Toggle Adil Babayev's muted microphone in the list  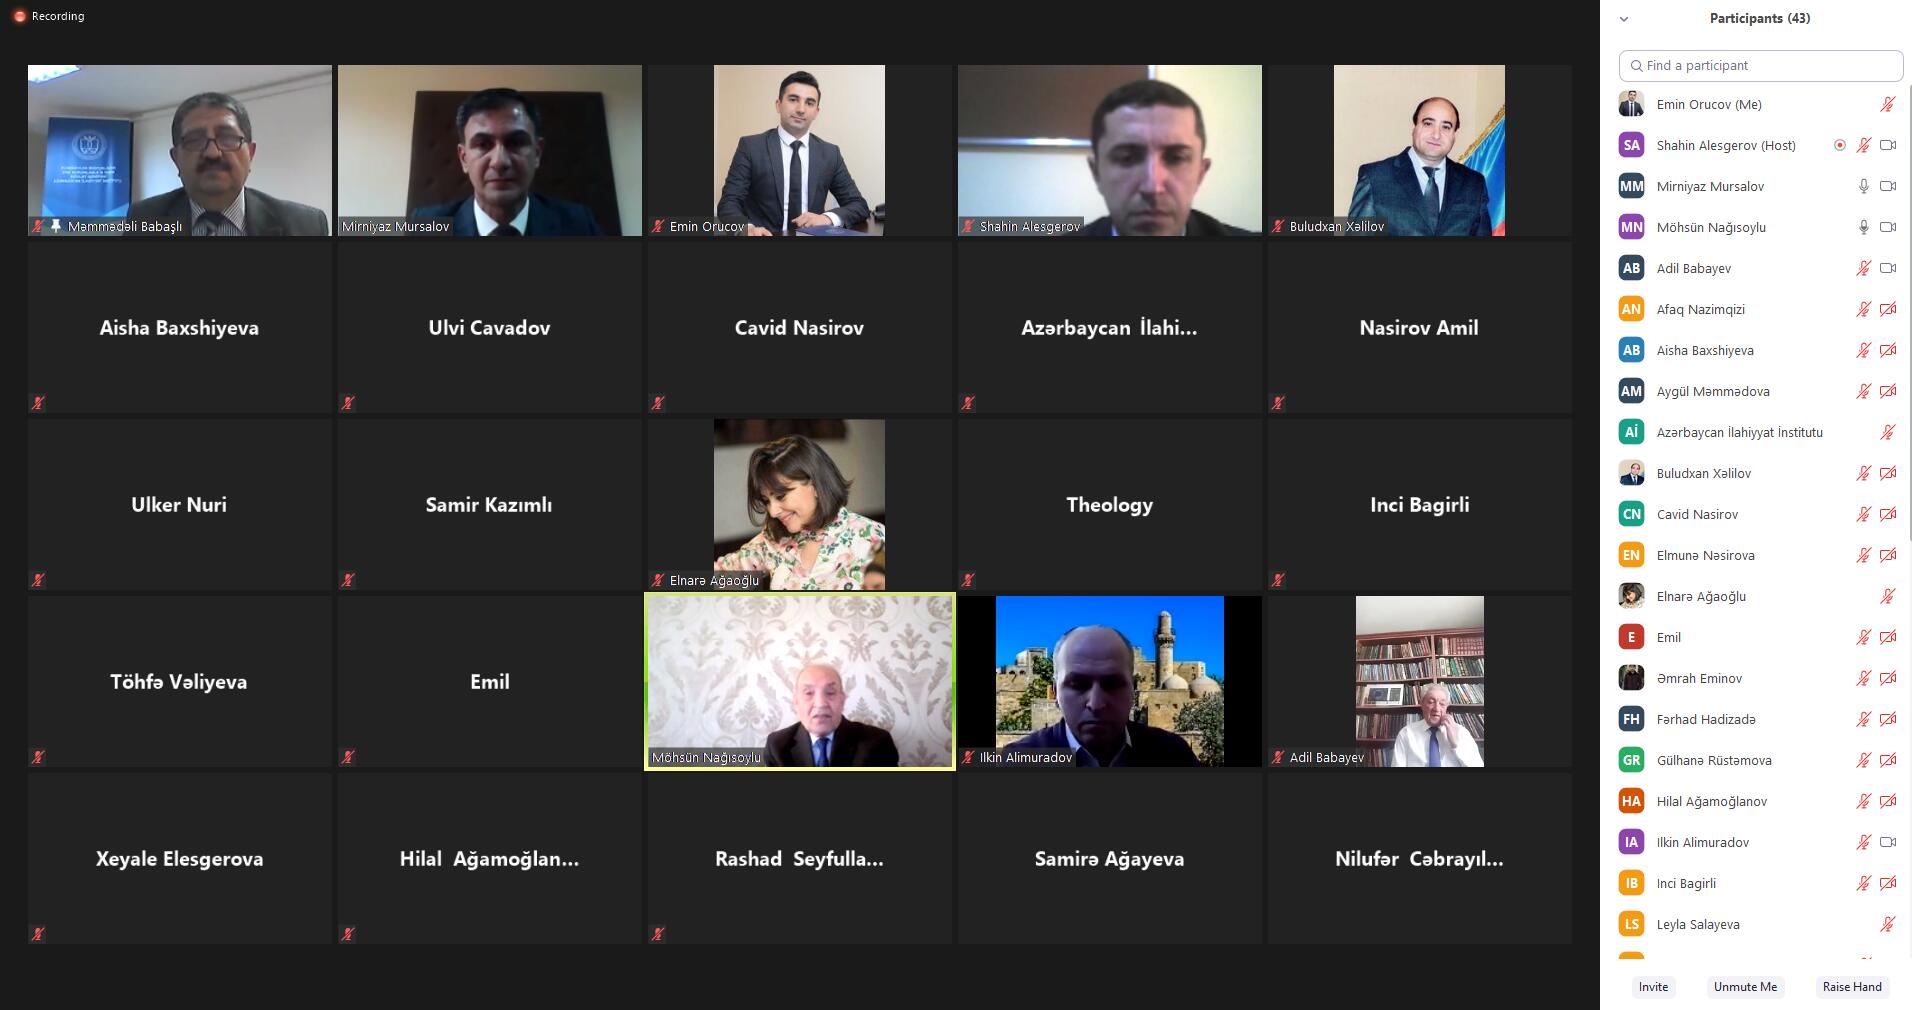pos(1863,268)
